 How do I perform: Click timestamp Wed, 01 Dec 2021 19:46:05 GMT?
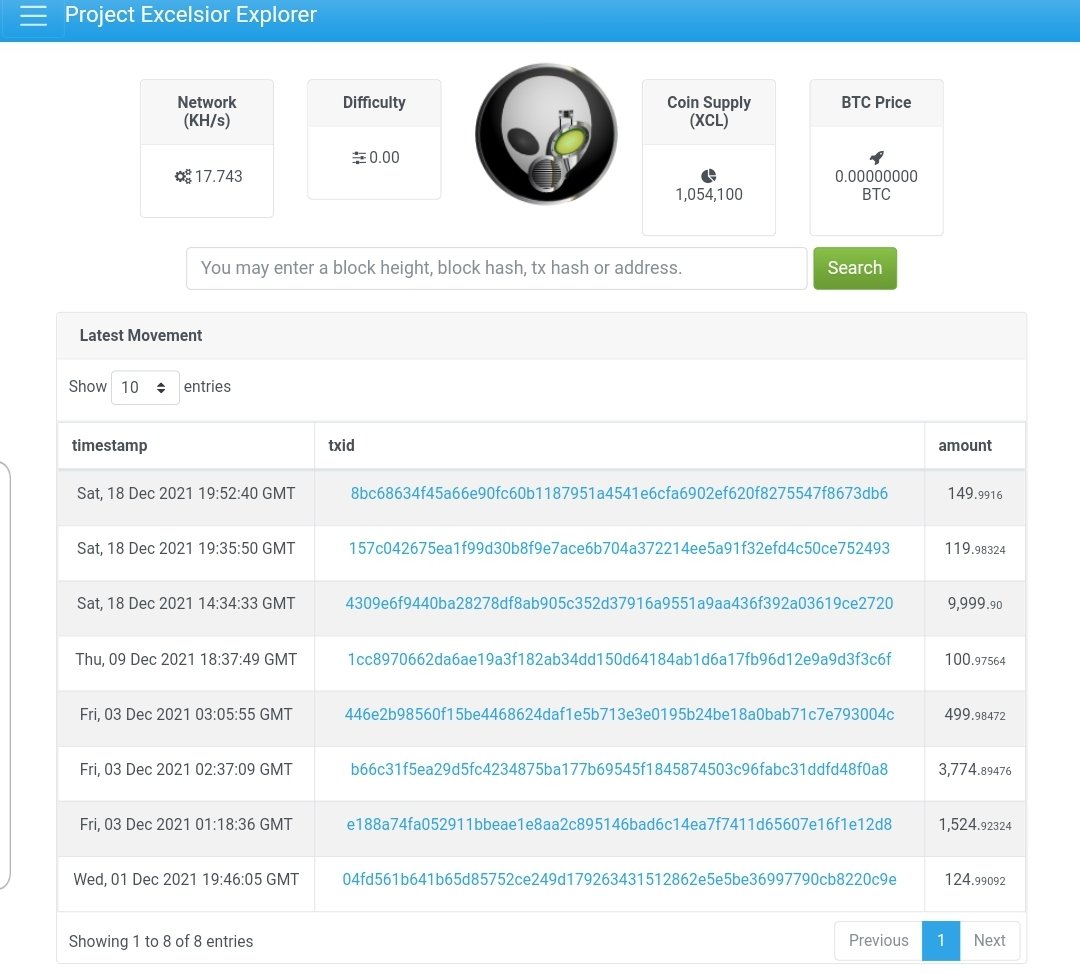point(186,880)
